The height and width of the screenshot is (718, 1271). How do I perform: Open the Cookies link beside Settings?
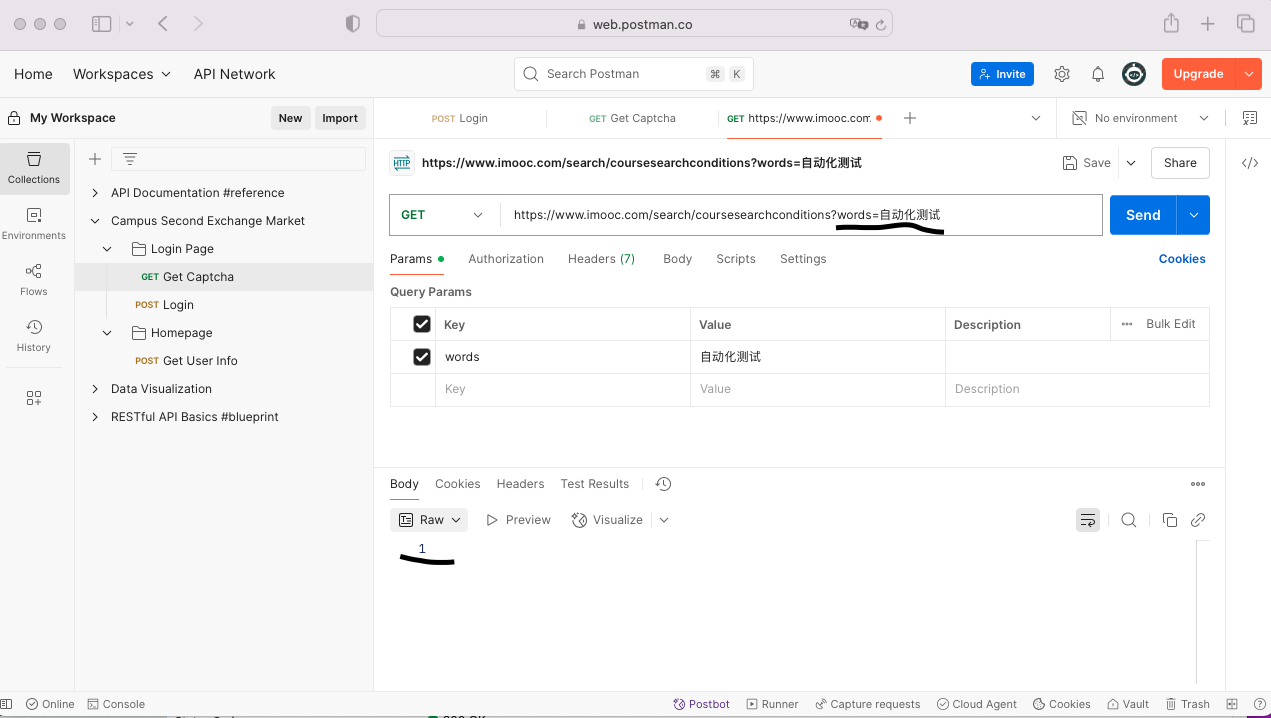(1182, 259)
